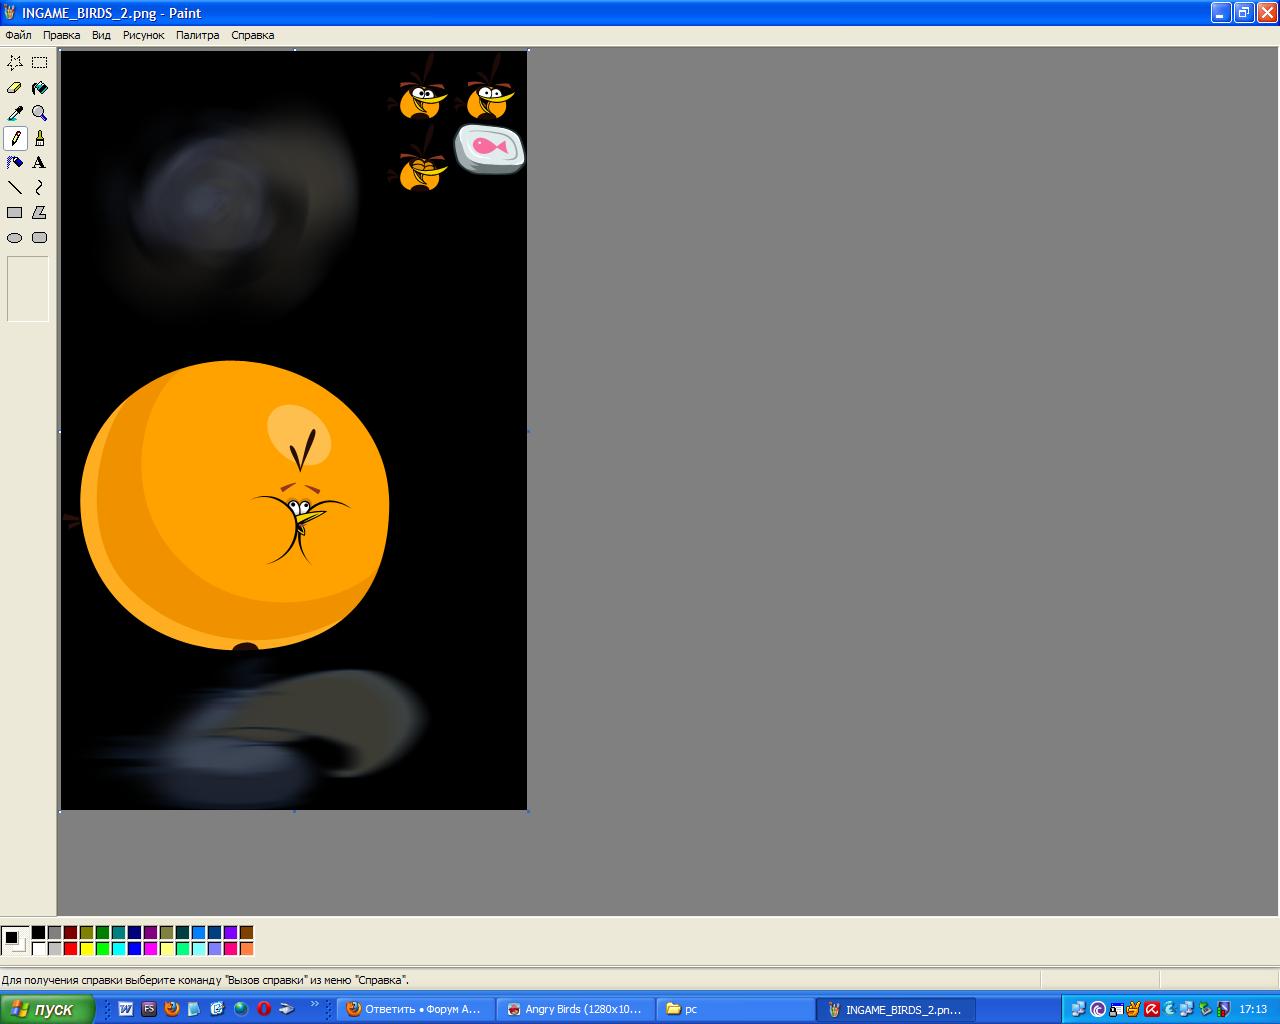1280x1024 pixels.
Task: Launch Opera from Quick Launch
Action: pos(264,1009)
